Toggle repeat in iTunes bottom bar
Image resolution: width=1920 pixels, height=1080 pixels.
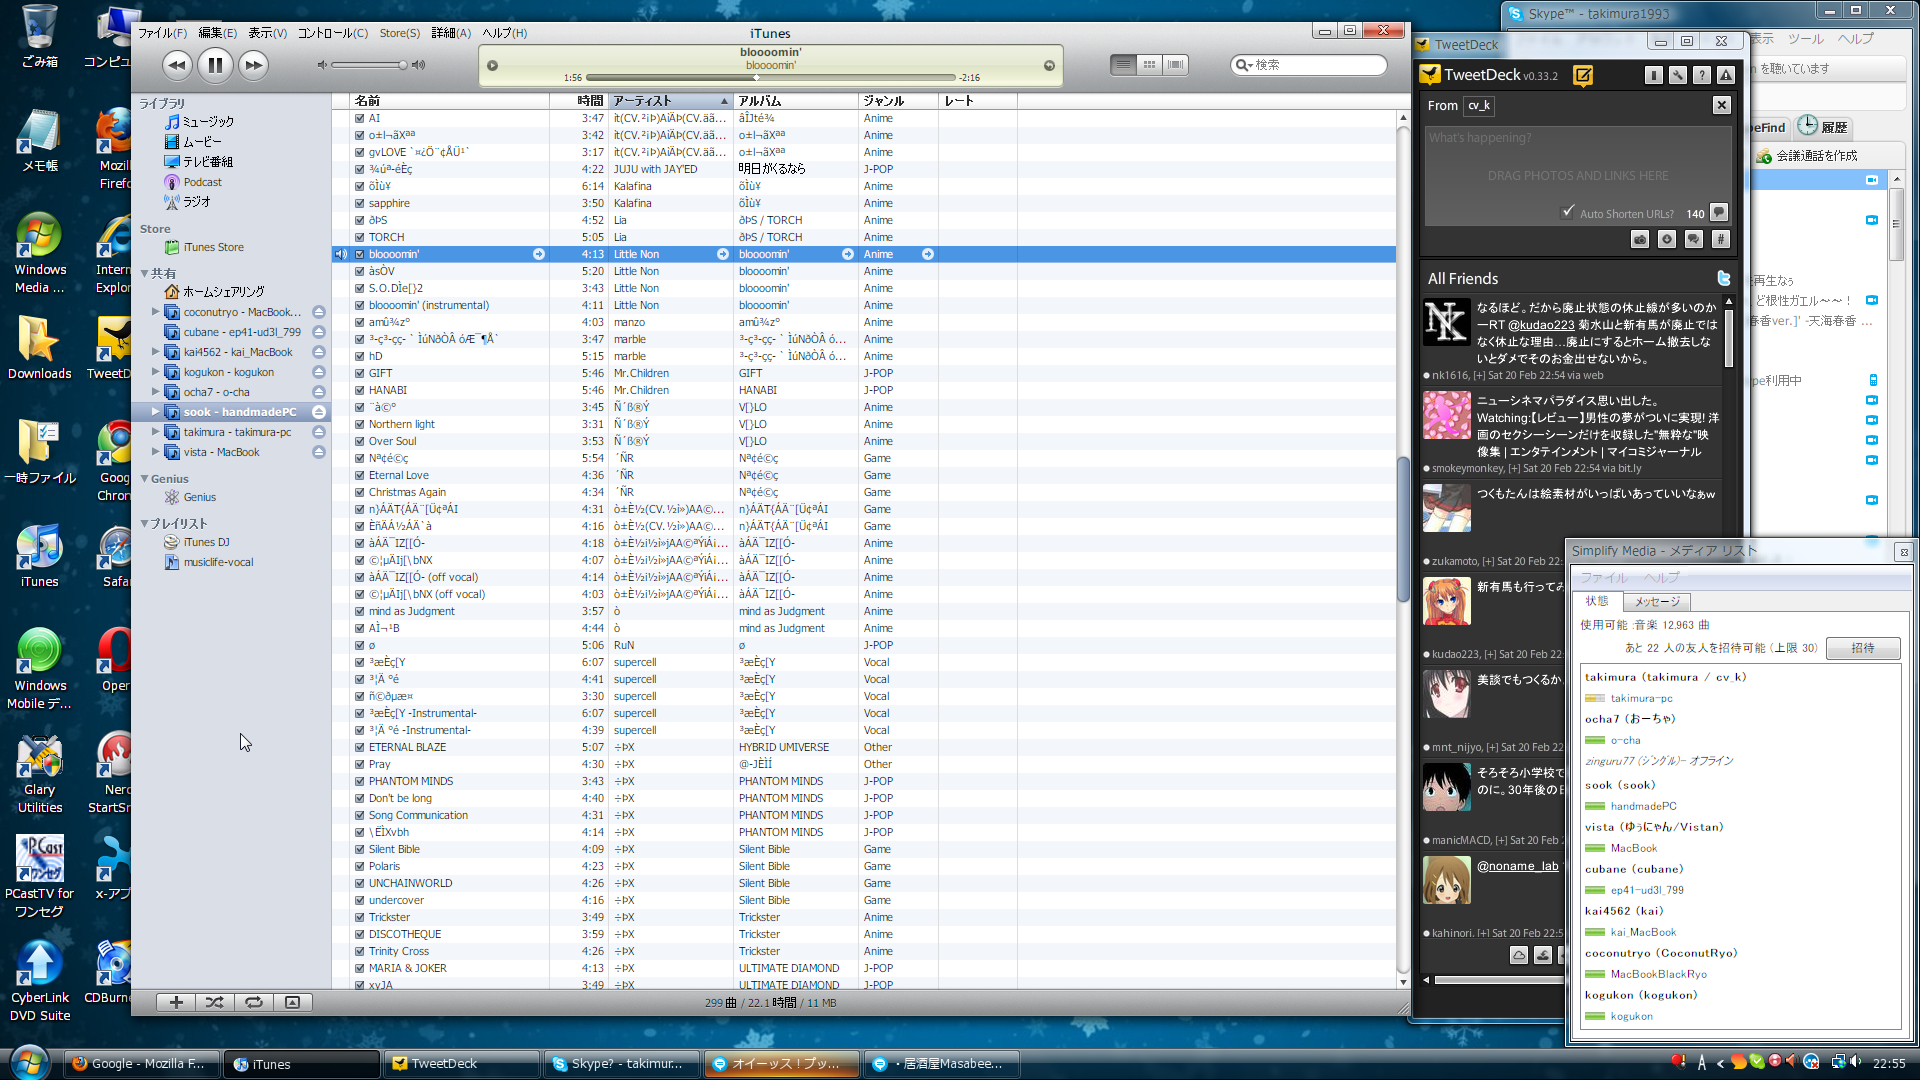[x=254, y=1002]
